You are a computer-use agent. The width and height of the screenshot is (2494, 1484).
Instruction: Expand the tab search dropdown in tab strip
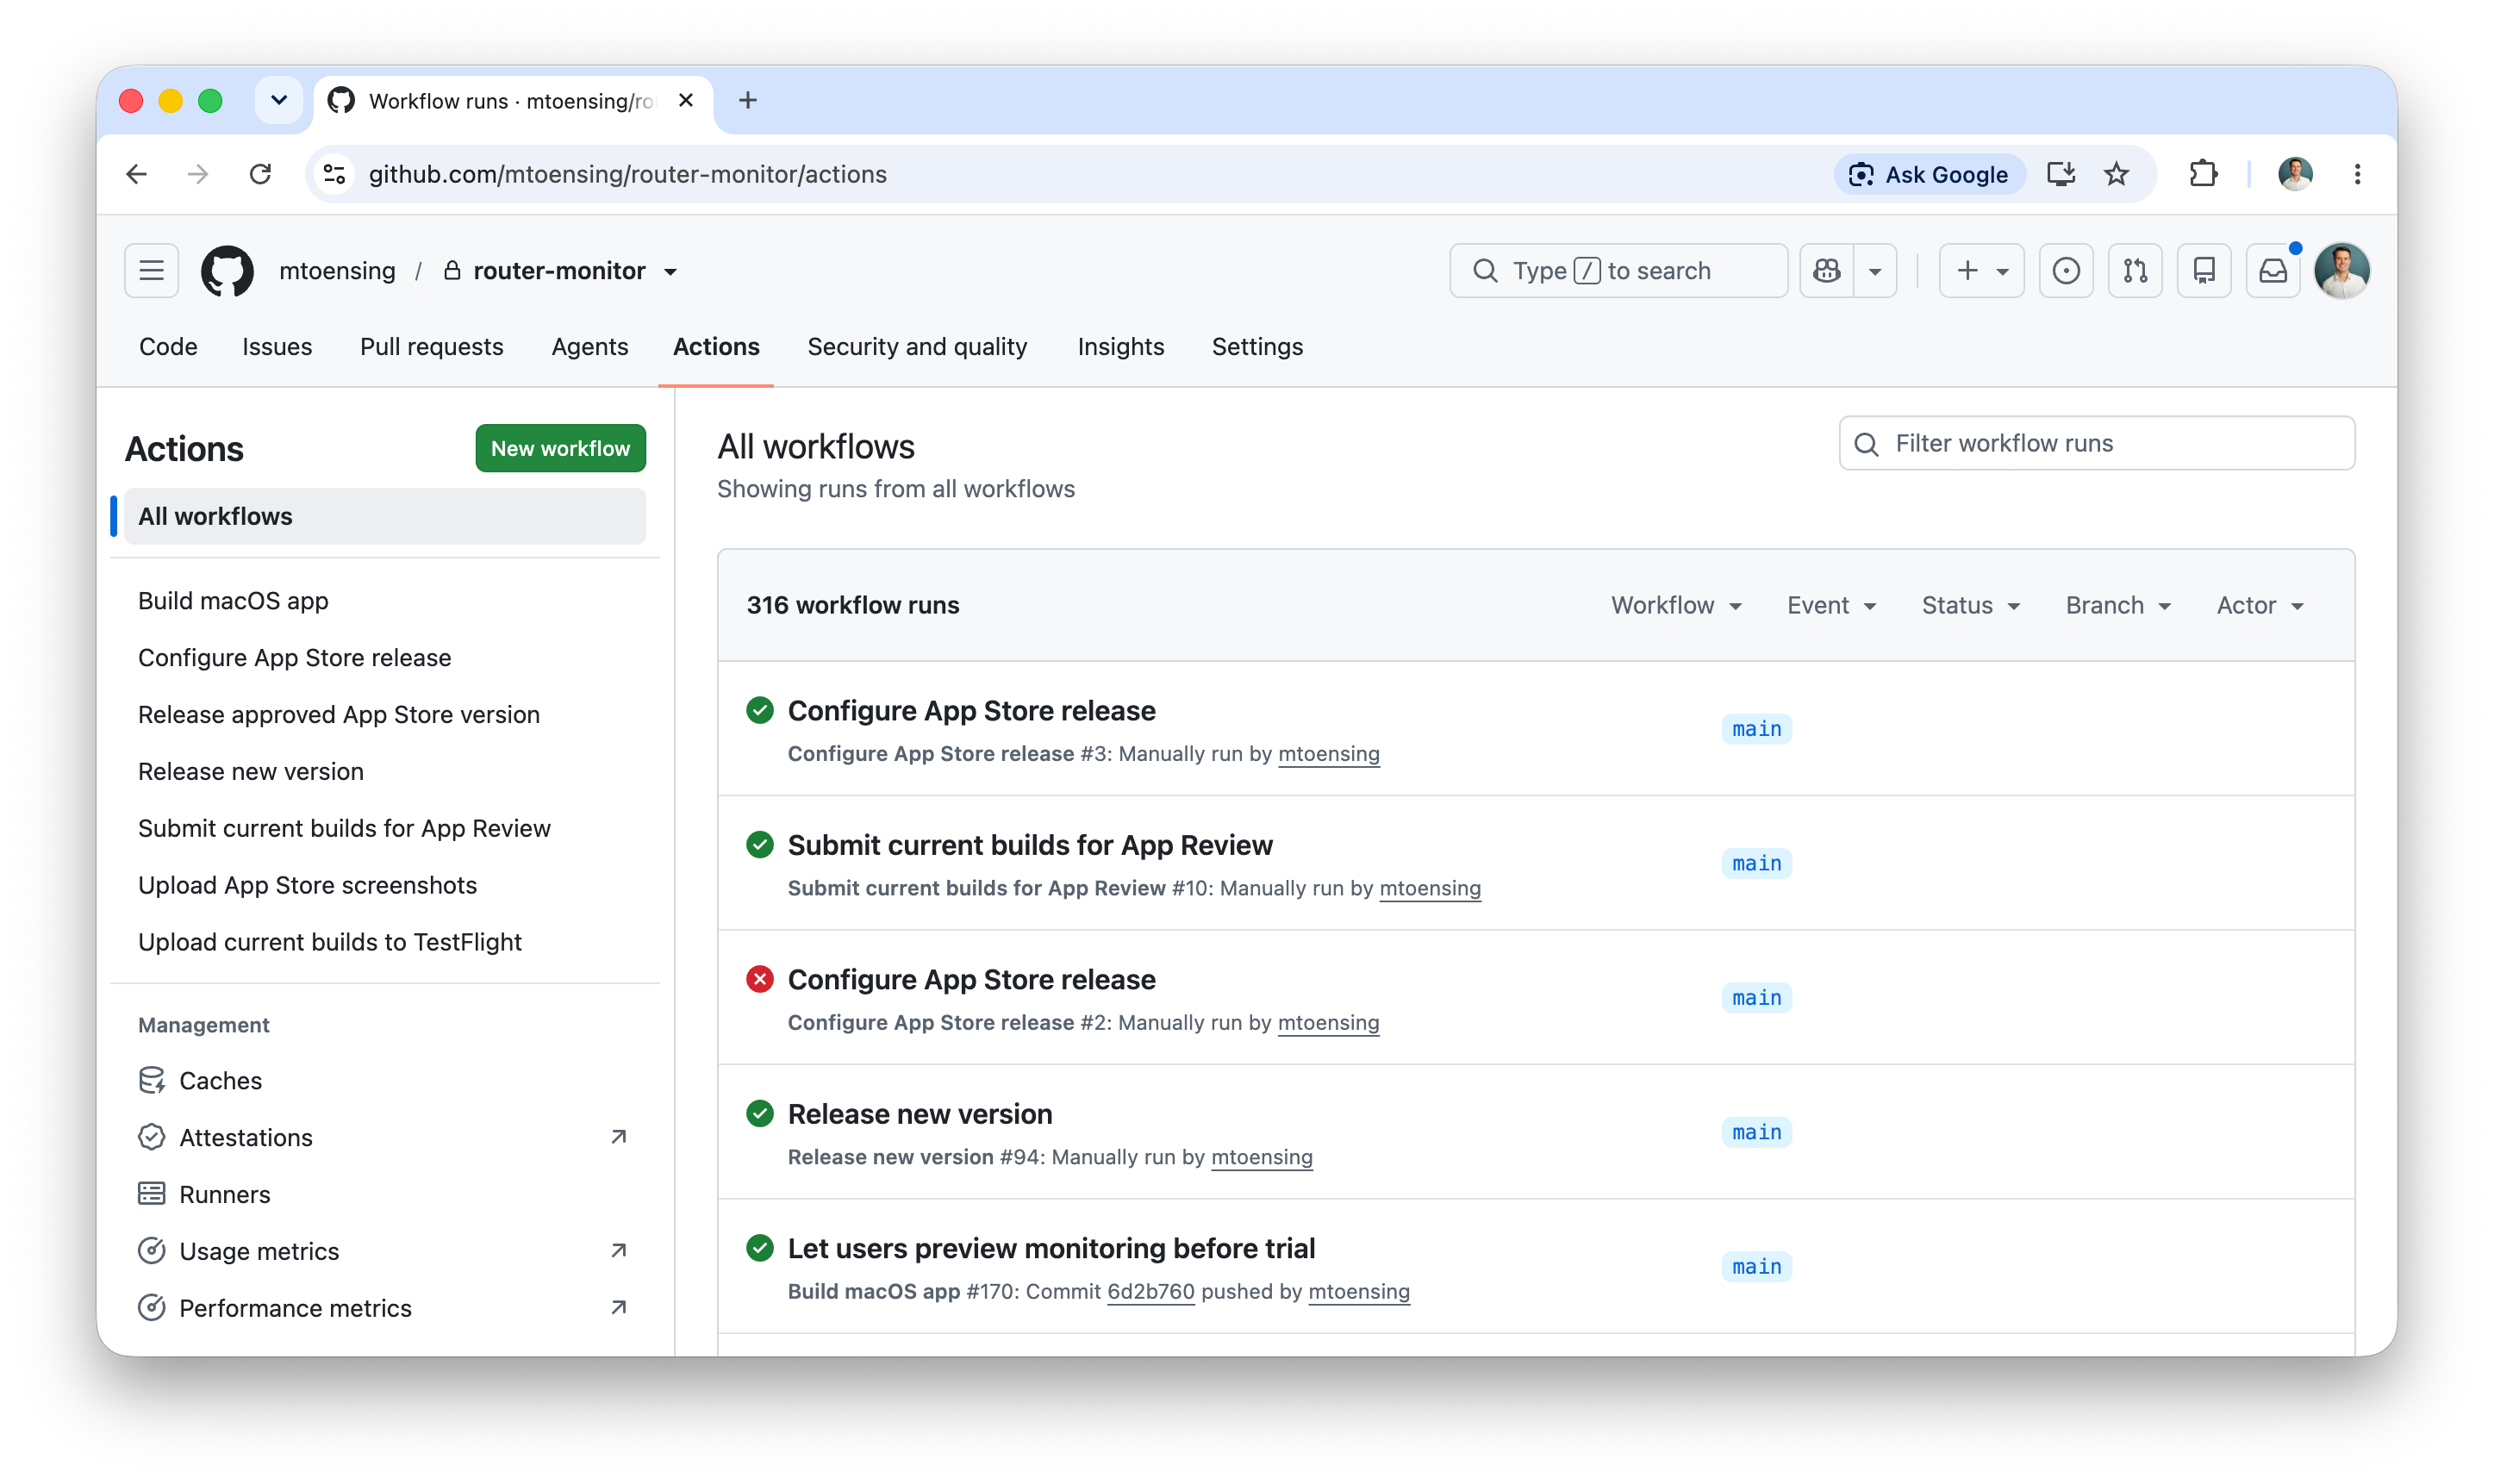click(279, 101)
